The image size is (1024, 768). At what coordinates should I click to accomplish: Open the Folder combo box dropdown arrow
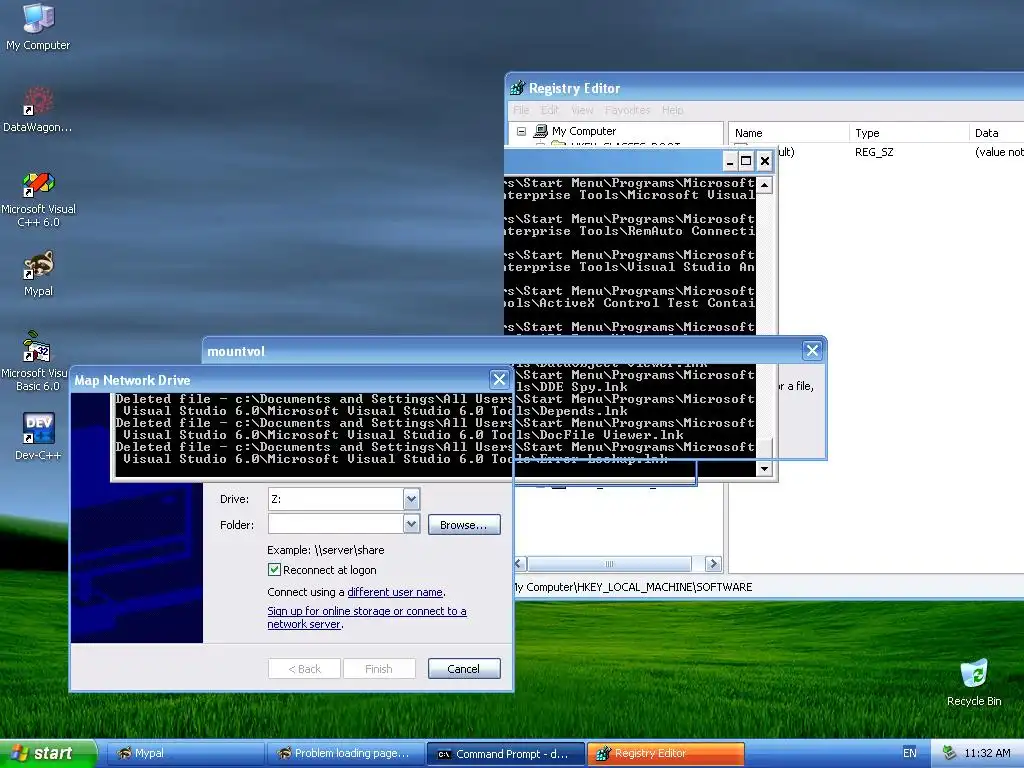(411, 524)
